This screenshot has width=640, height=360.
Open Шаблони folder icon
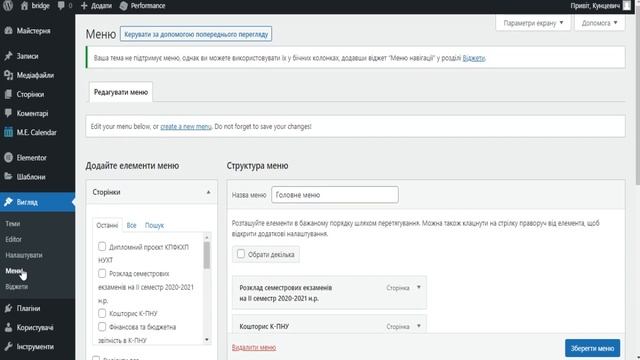coord(8,176)
